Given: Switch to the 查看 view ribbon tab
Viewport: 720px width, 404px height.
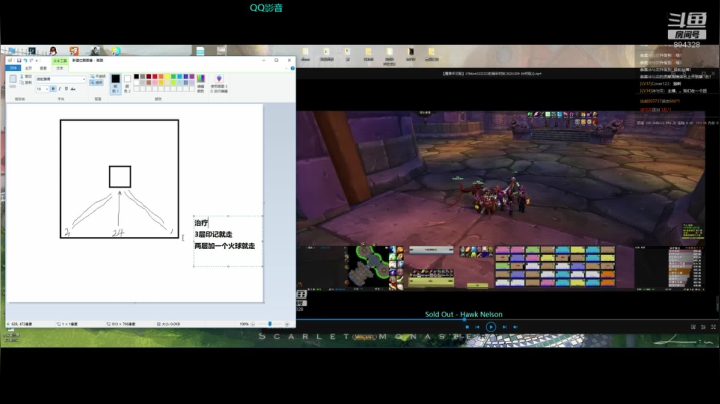Looking at the screenshot, I should [43, 68].
